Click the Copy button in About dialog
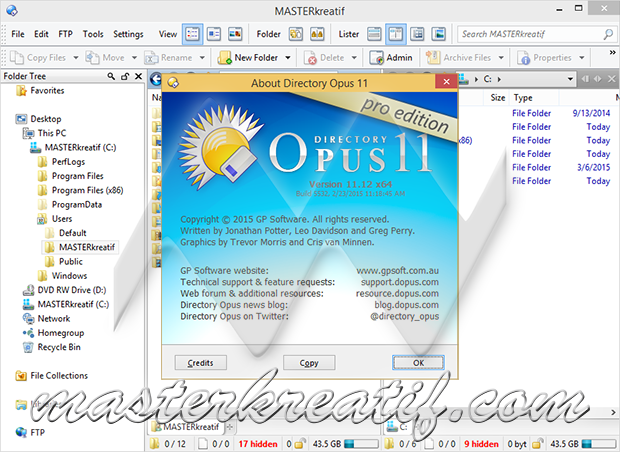Image resolution: width=620 pixels, height=452 pixels. pos(309,363)
